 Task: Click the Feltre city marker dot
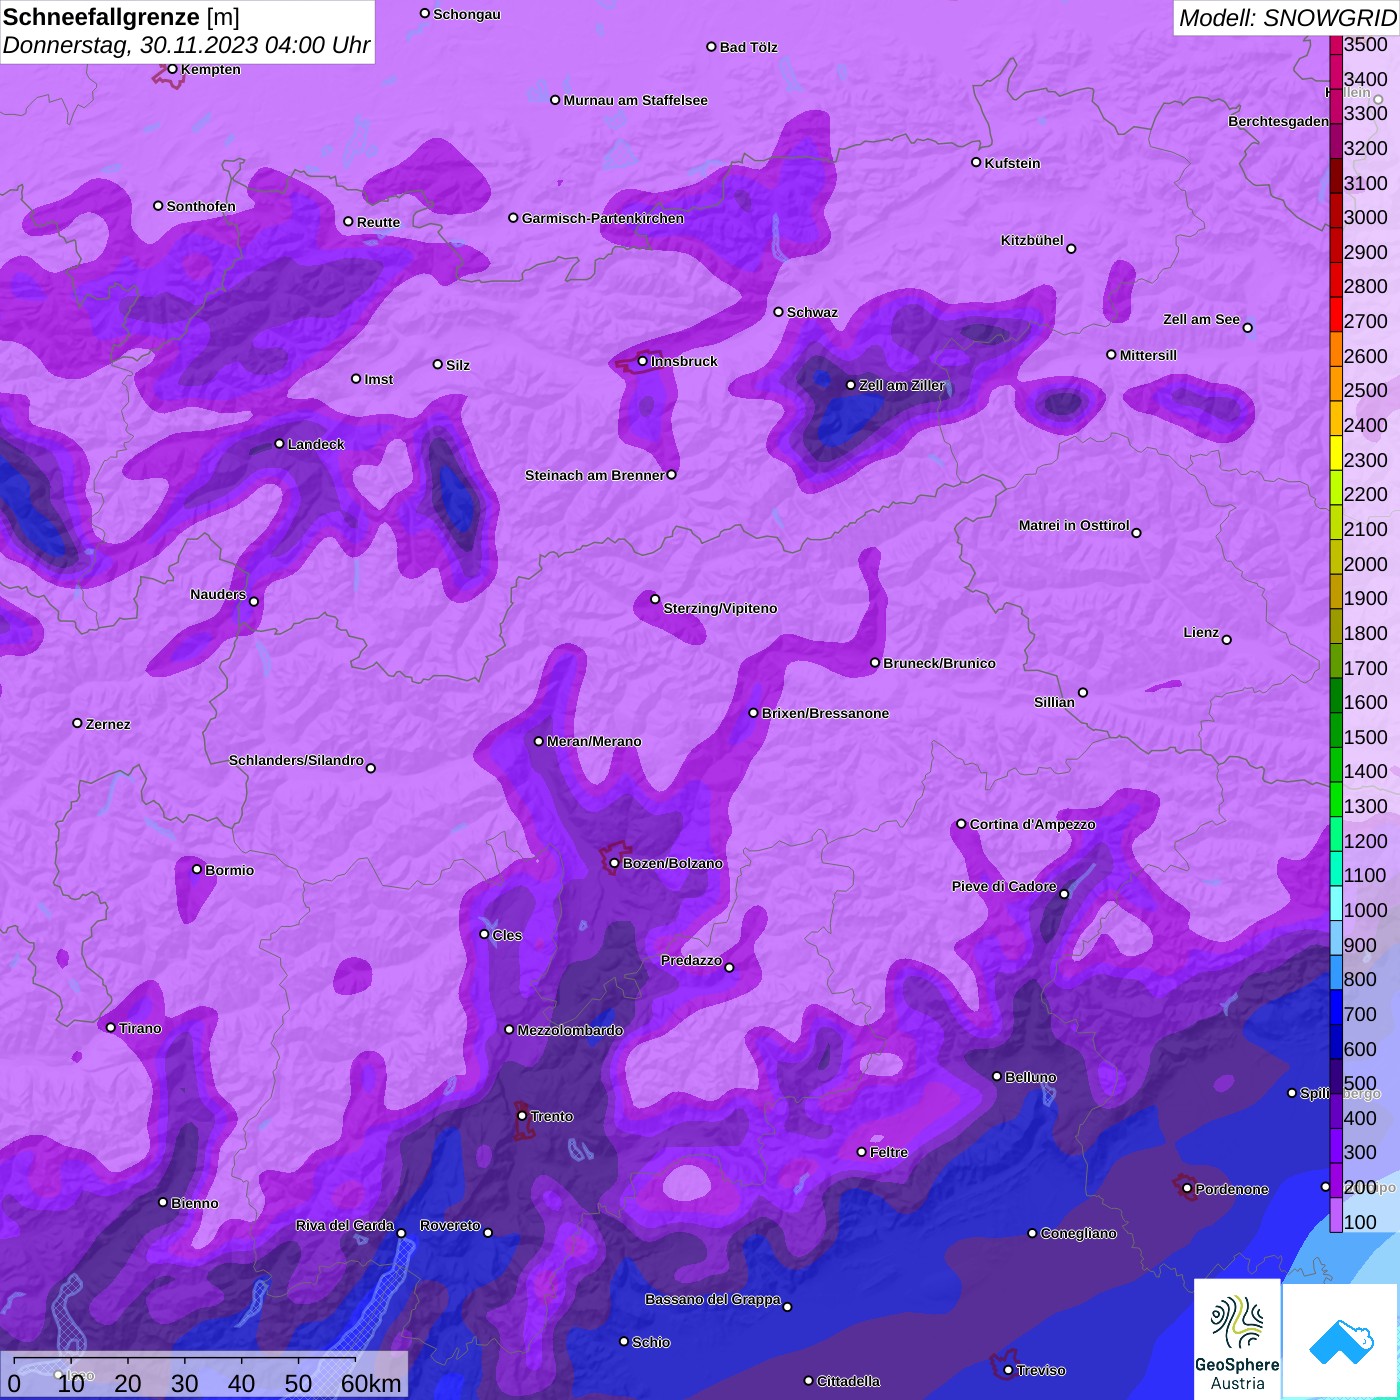[x=861, y=1151]
